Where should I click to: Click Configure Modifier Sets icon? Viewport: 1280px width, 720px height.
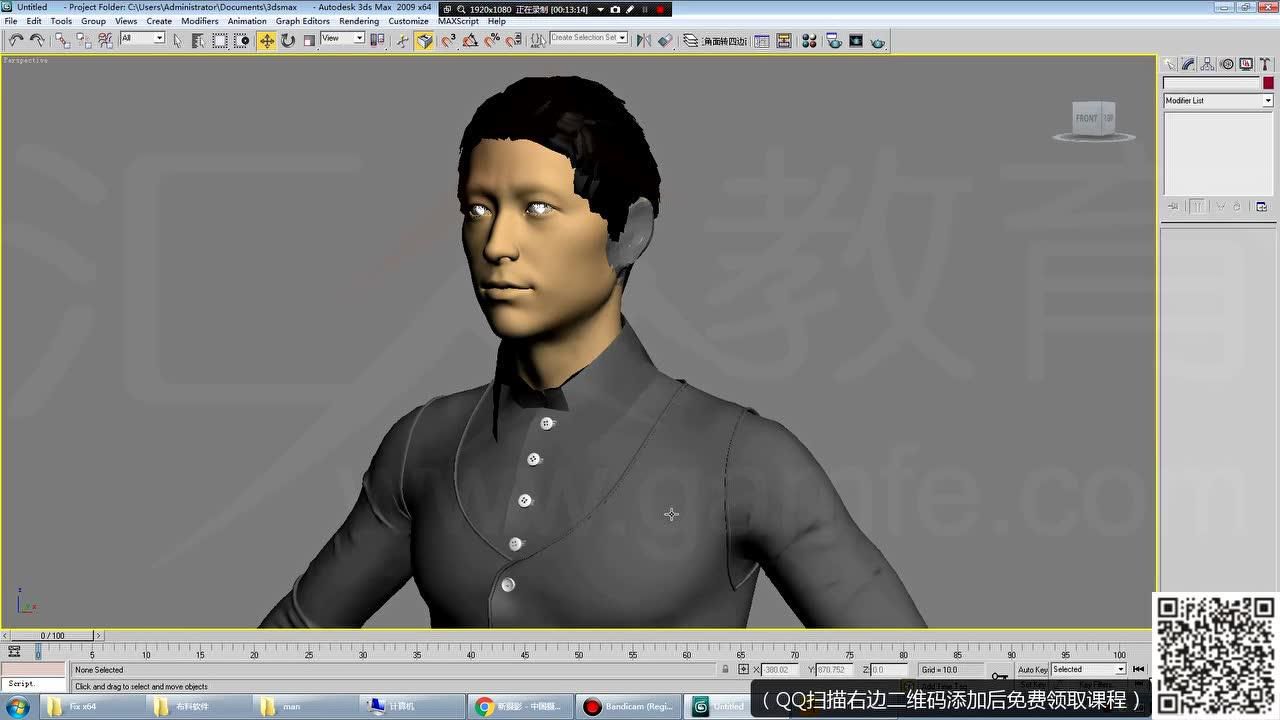tap(1261, 206)
